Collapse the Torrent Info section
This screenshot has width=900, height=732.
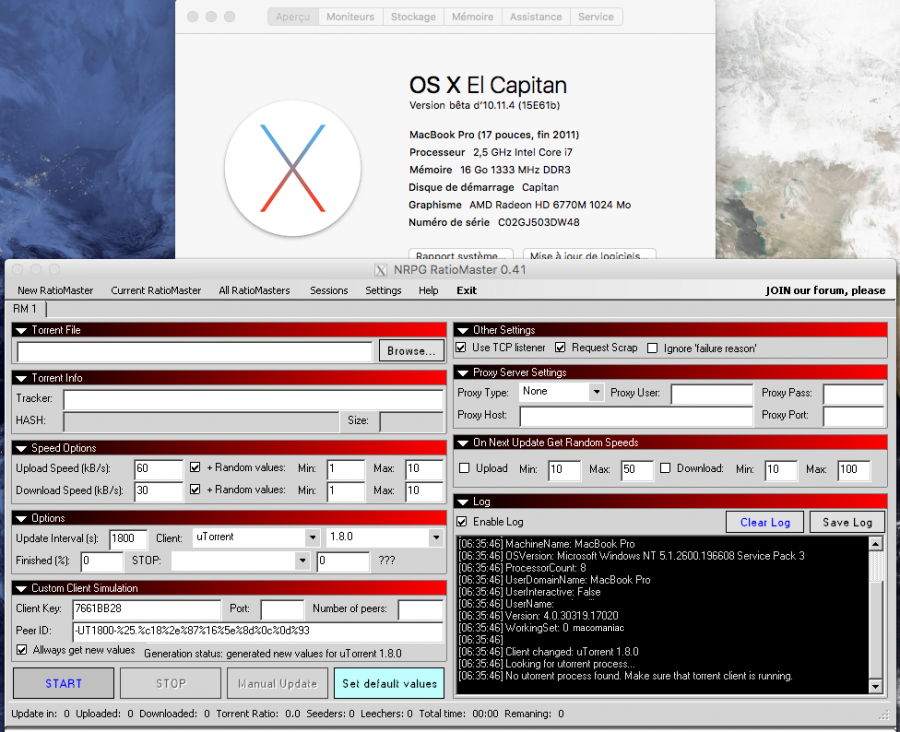[21, 378]
